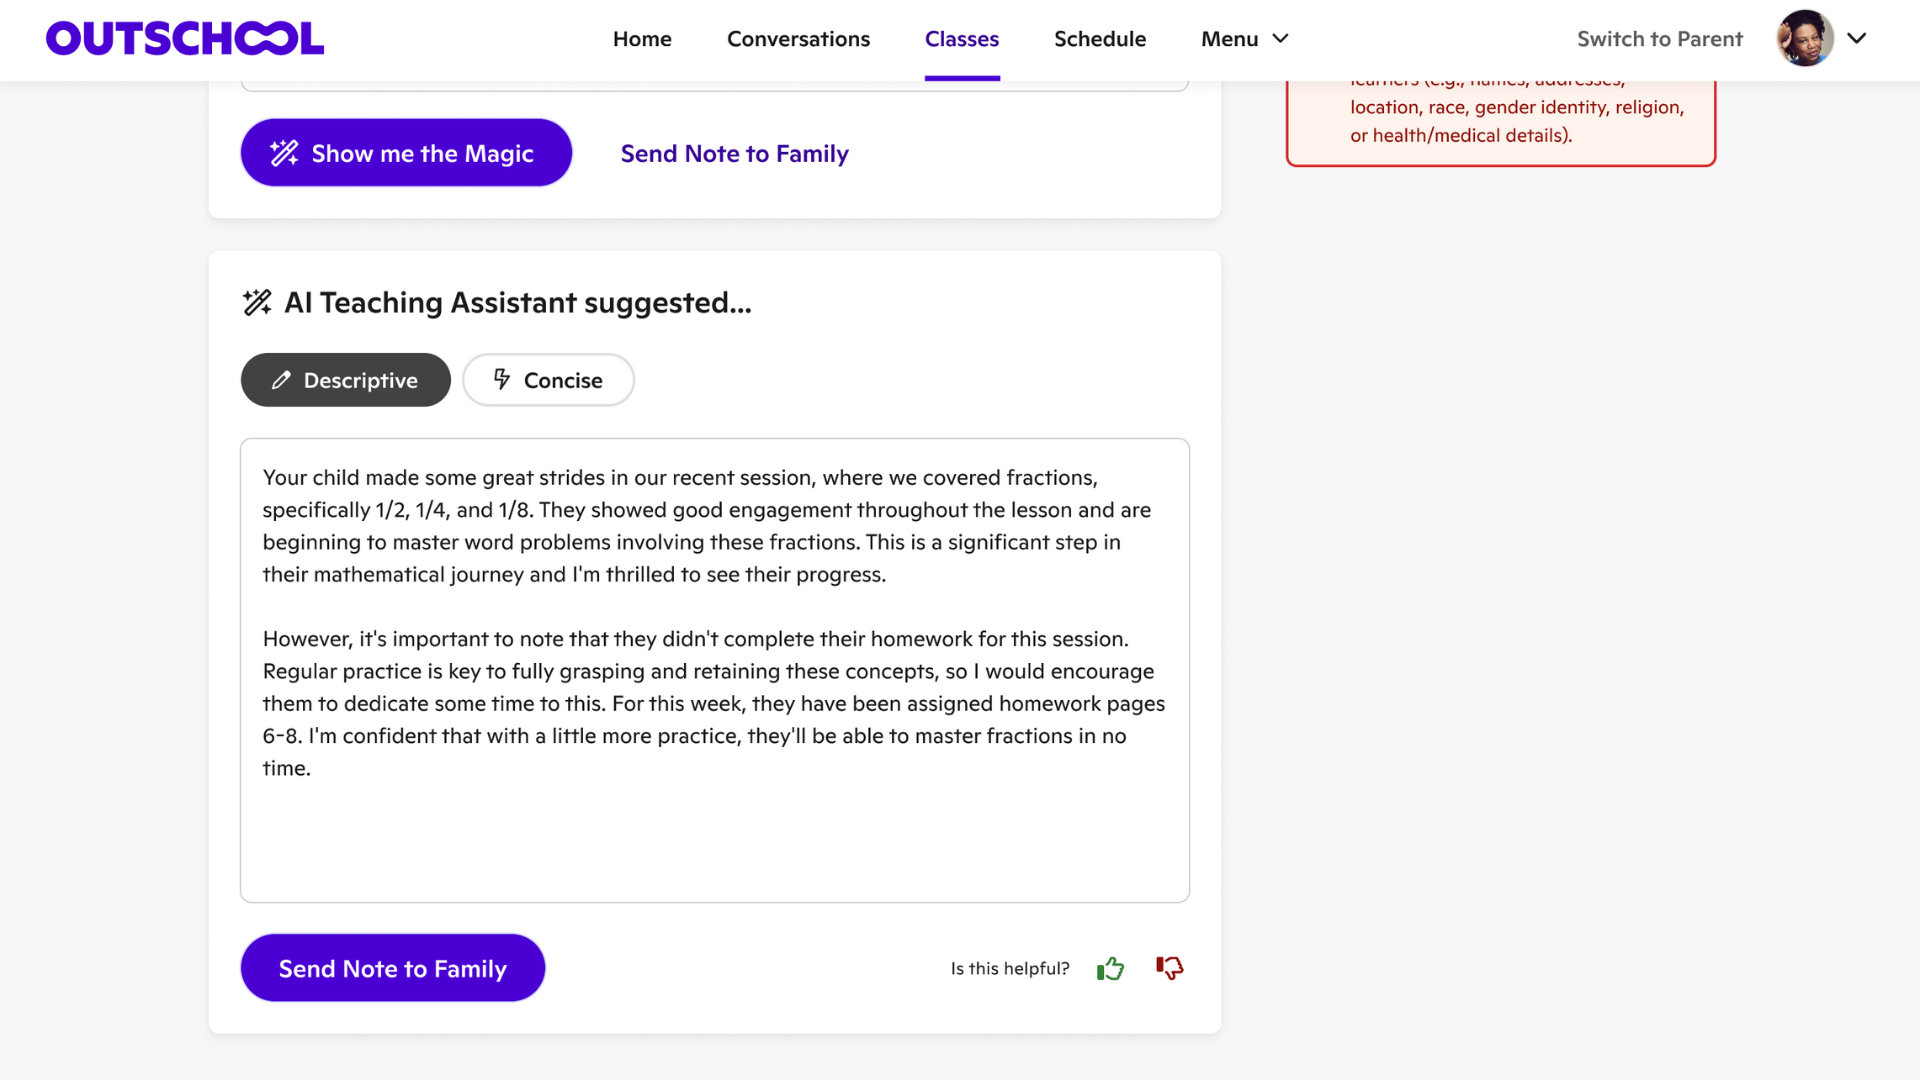Click the thumbs down icon
The height and width of the screenshot is (1080, 1920).
tap(1169, 968)
